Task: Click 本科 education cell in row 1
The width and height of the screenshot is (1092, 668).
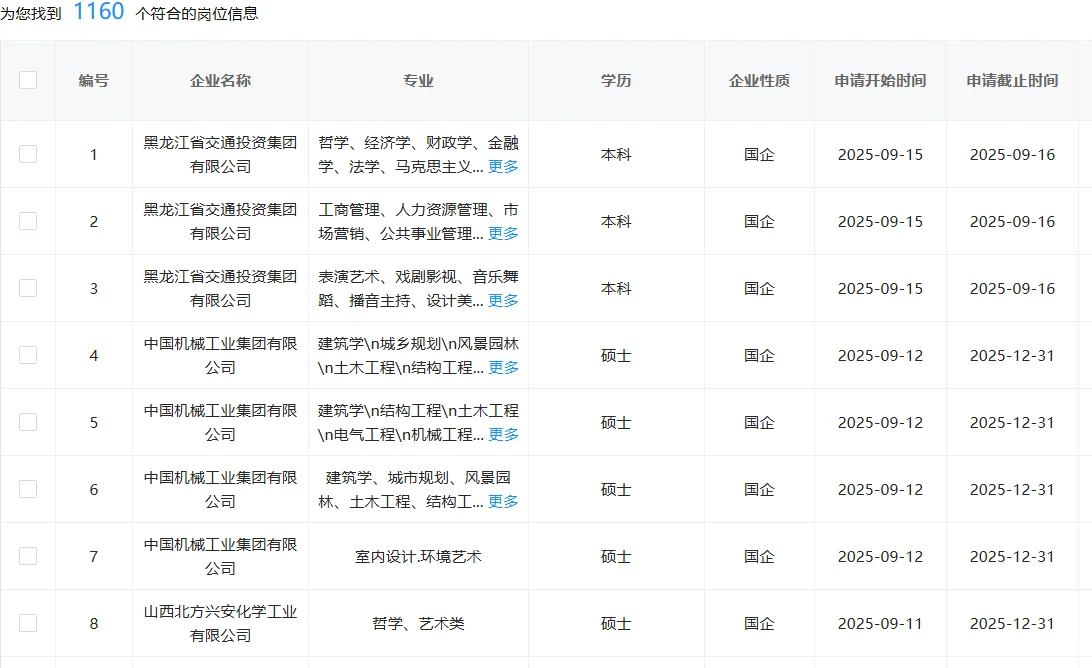Action: click(616, 154)
